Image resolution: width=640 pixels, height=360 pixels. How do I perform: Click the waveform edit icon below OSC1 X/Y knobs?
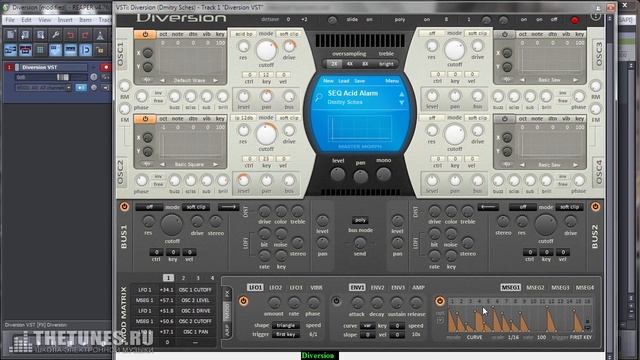pyautogui.click(x=147, y=80)
